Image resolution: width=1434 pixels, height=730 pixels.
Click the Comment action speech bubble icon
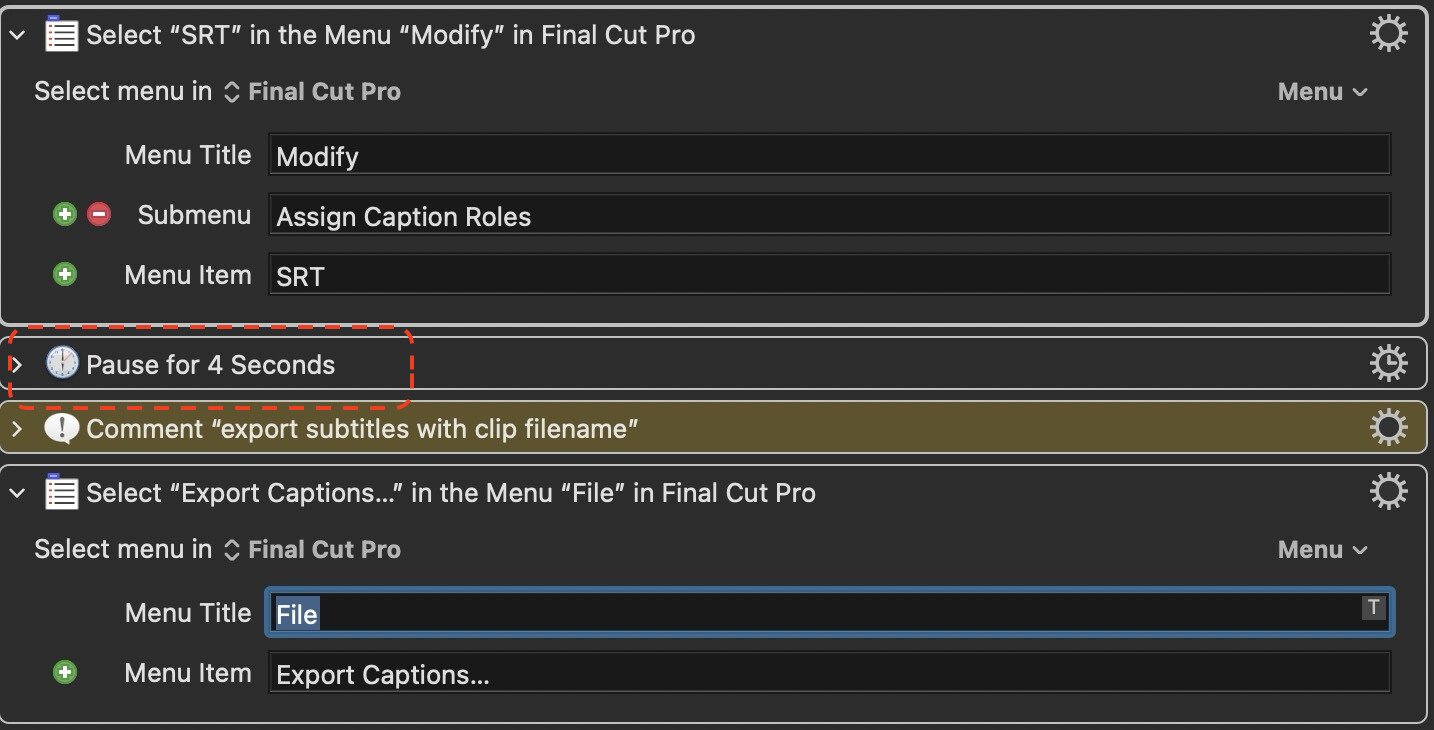pos(62,429)
